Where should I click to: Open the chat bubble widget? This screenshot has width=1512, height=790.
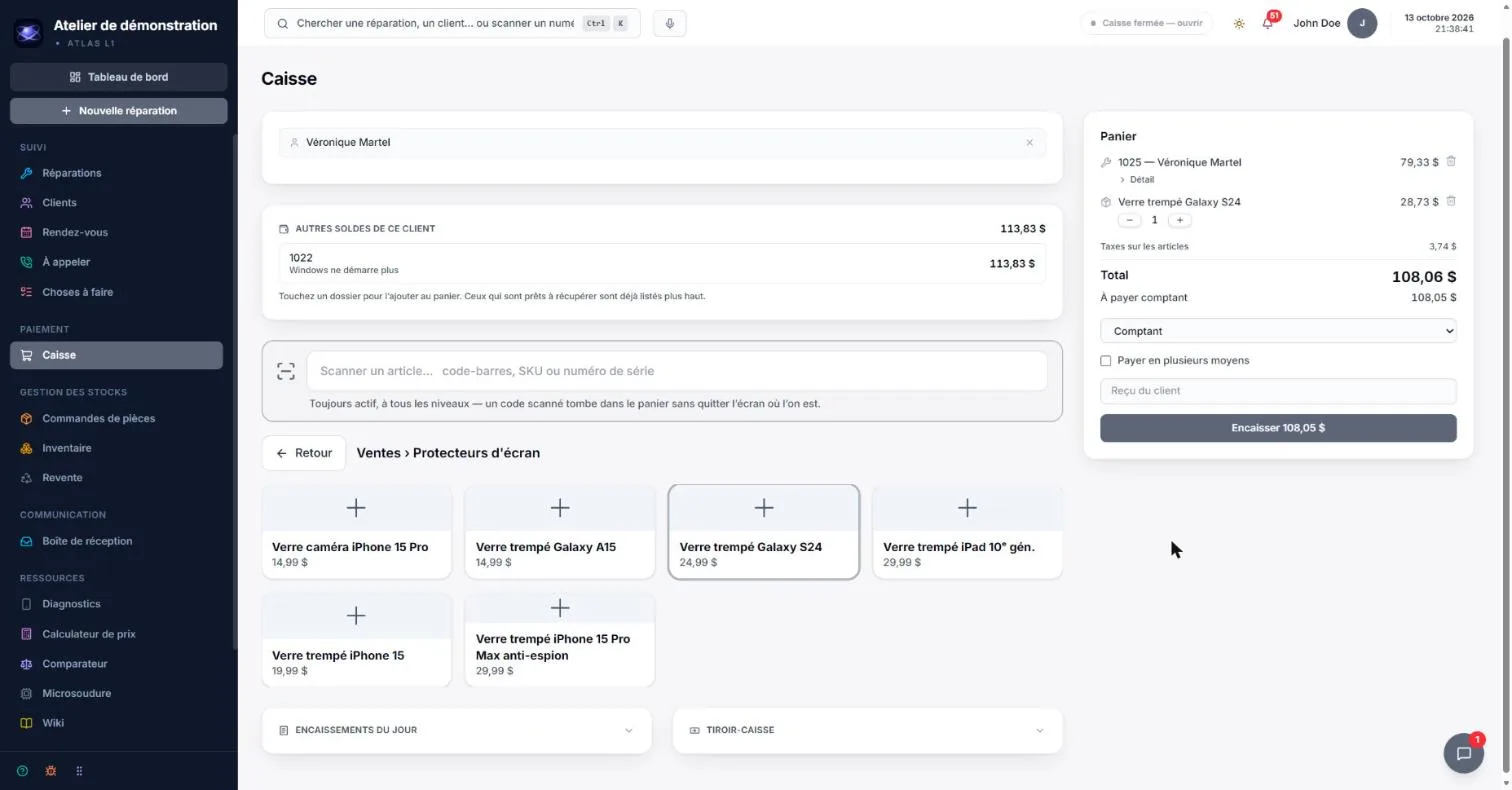tap(1463, 753)
